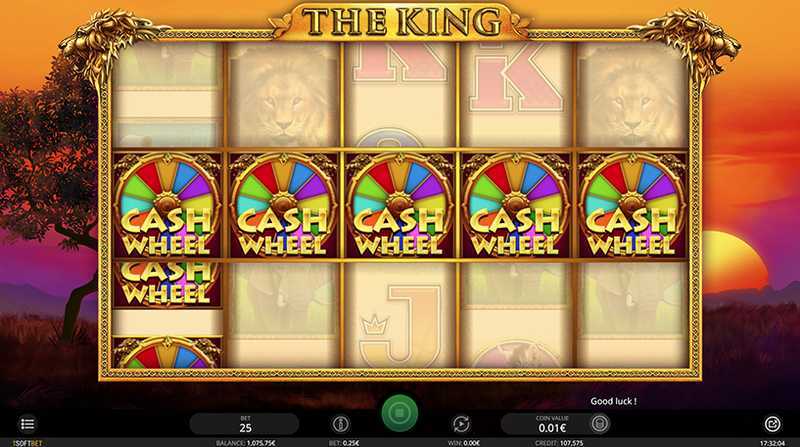Open the hamburger menu icon
The image size is (800, 447).
28,424
